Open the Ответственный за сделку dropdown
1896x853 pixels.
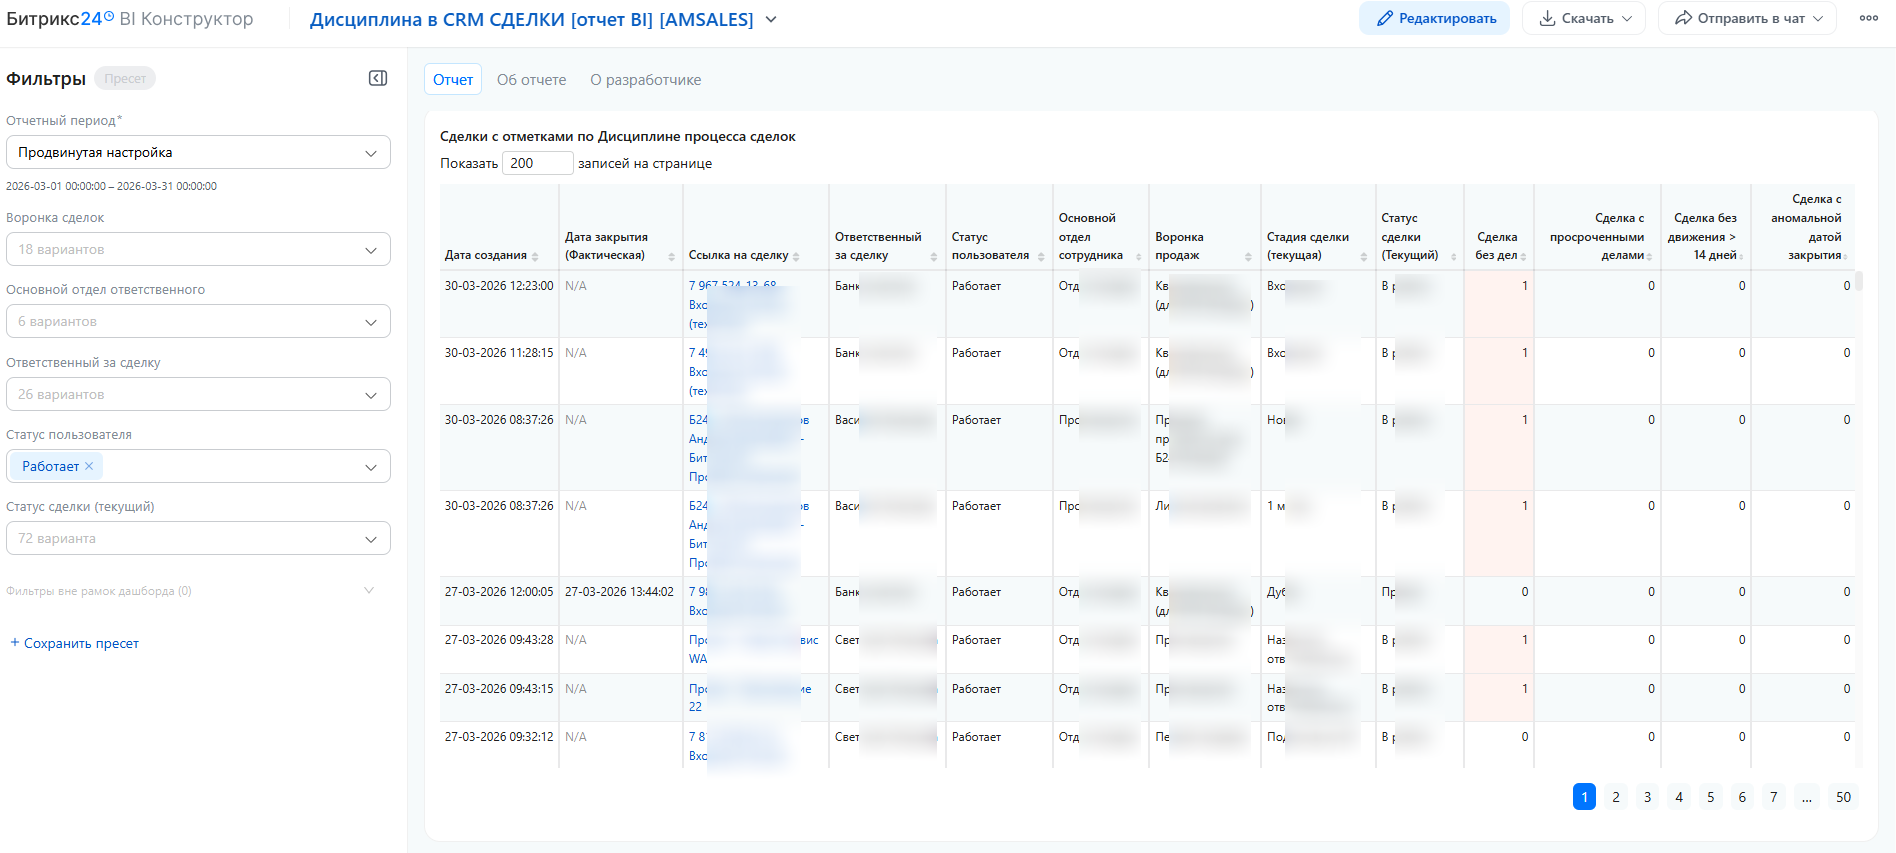tap(198, 394)
